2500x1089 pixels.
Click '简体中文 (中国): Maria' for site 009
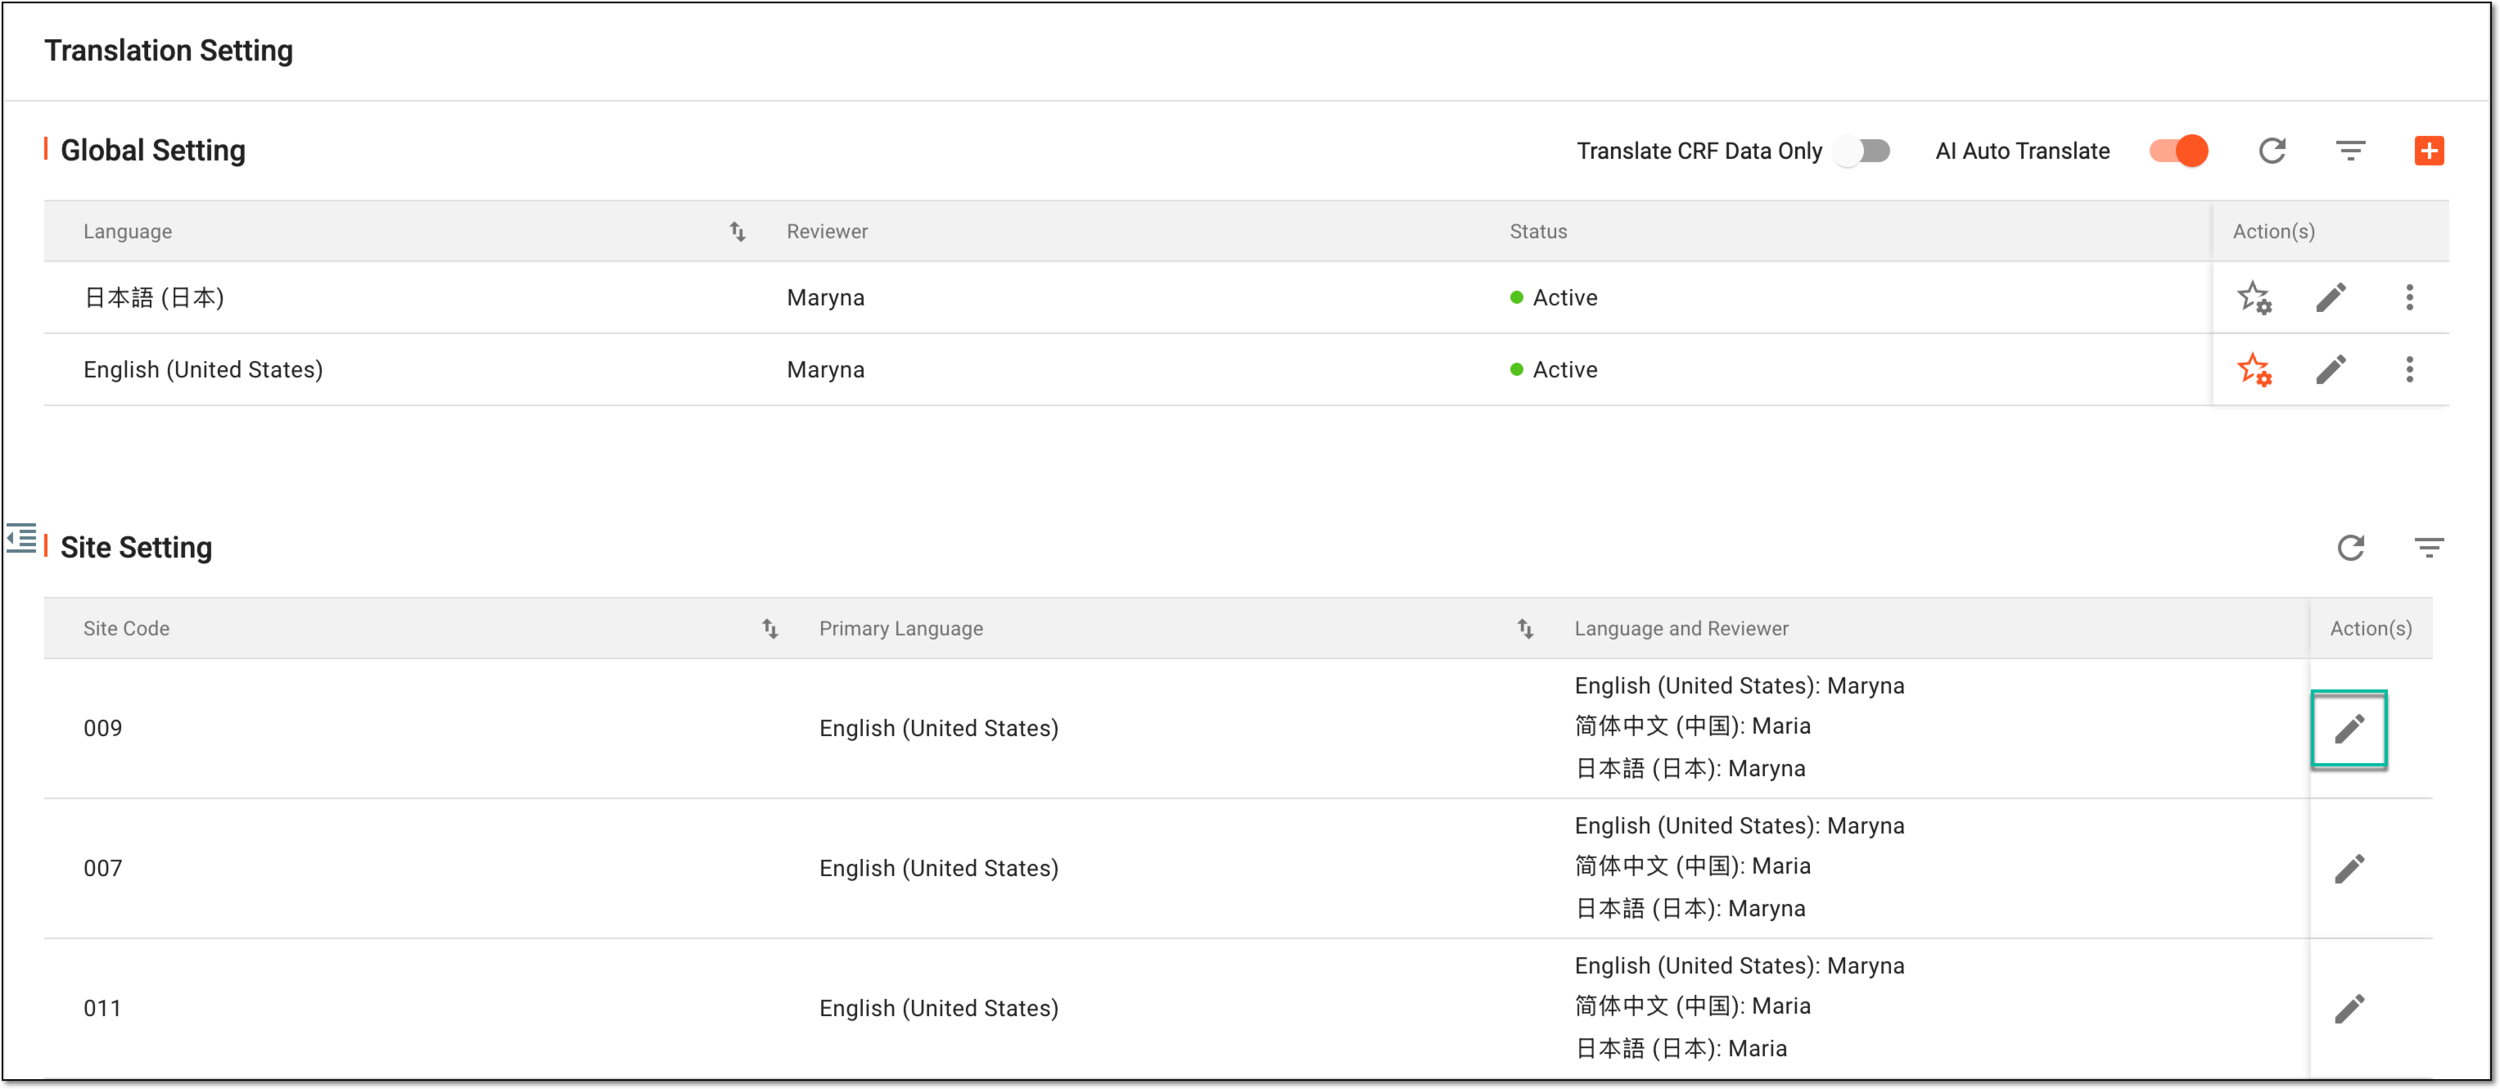[1692, 727]
